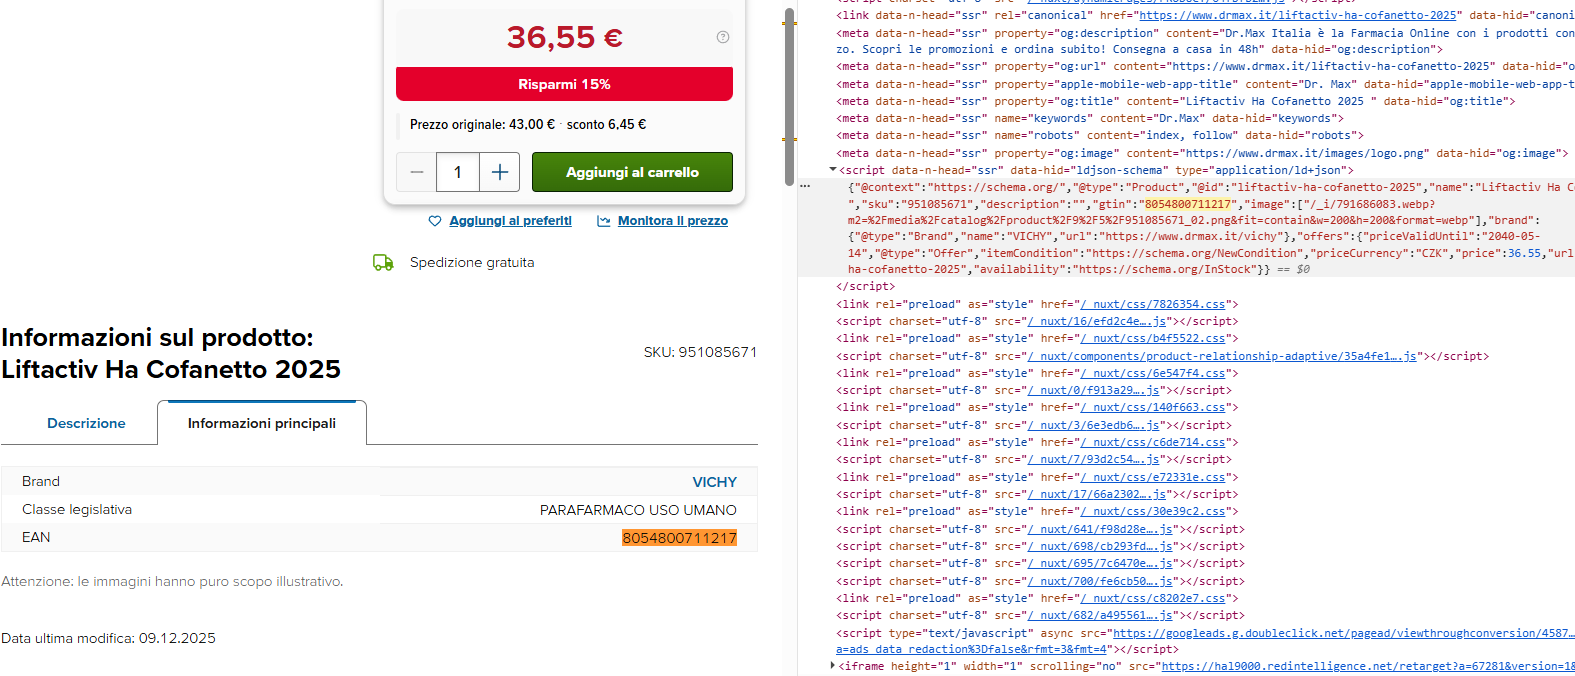Click the three-dots gutter menu in DevTools
Viewport: 1575px width, 676px height.
[x=805, y=187]
